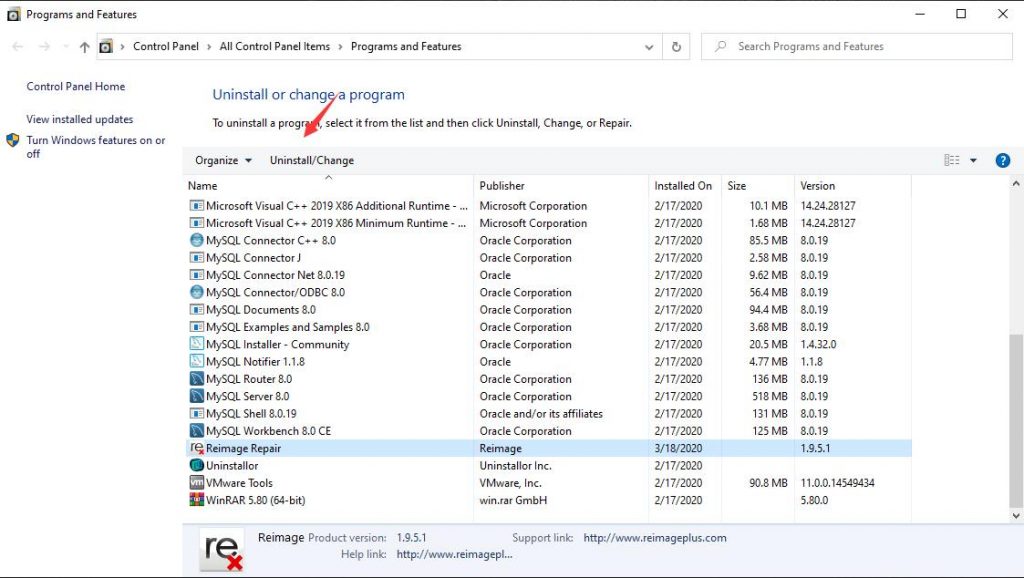
Task: Sort list by Name column header
Action: pyautogui.click(x=328, y=186)
